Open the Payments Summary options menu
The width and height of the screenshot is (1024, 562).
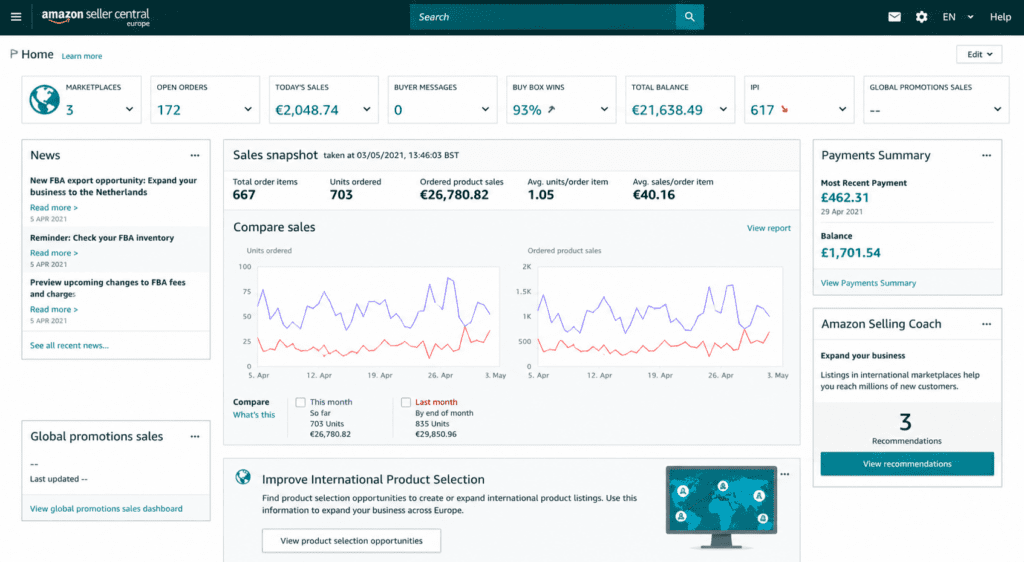[986, 155]
